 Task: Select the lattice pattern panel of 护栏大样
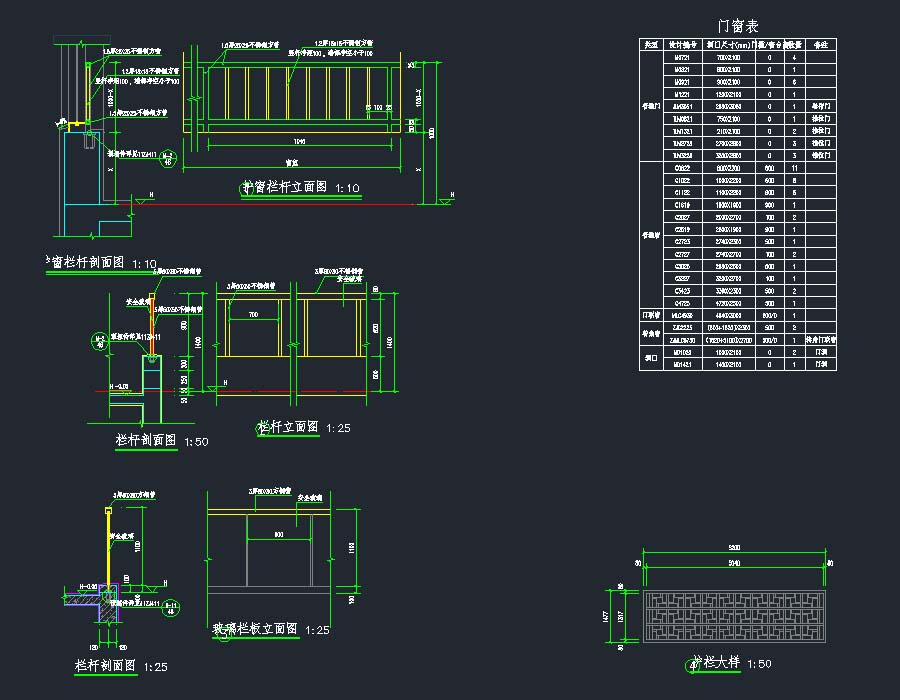[734, 616]
